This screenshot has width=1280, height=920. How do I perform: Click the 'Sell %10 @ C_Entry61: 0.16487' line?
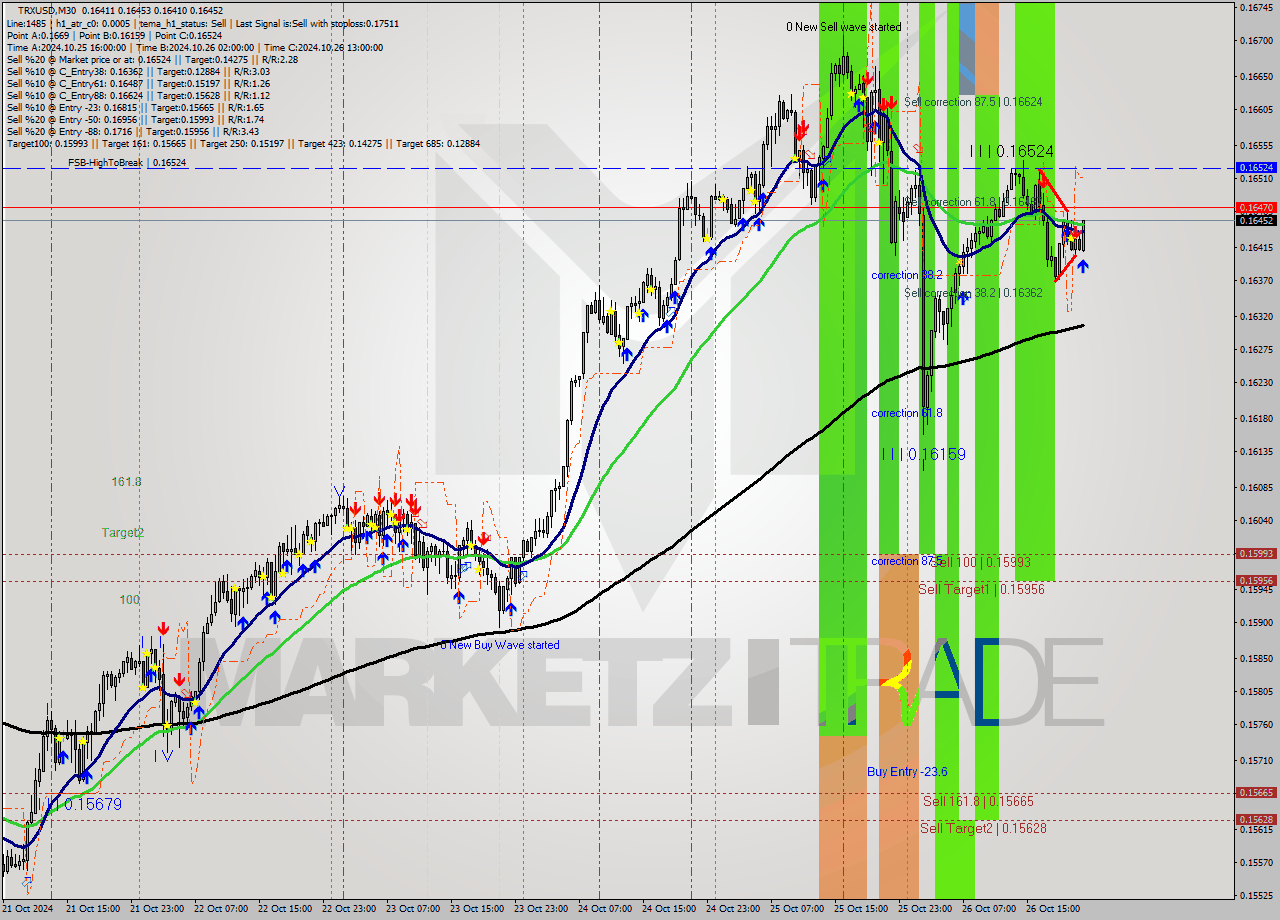coord(138,83)
